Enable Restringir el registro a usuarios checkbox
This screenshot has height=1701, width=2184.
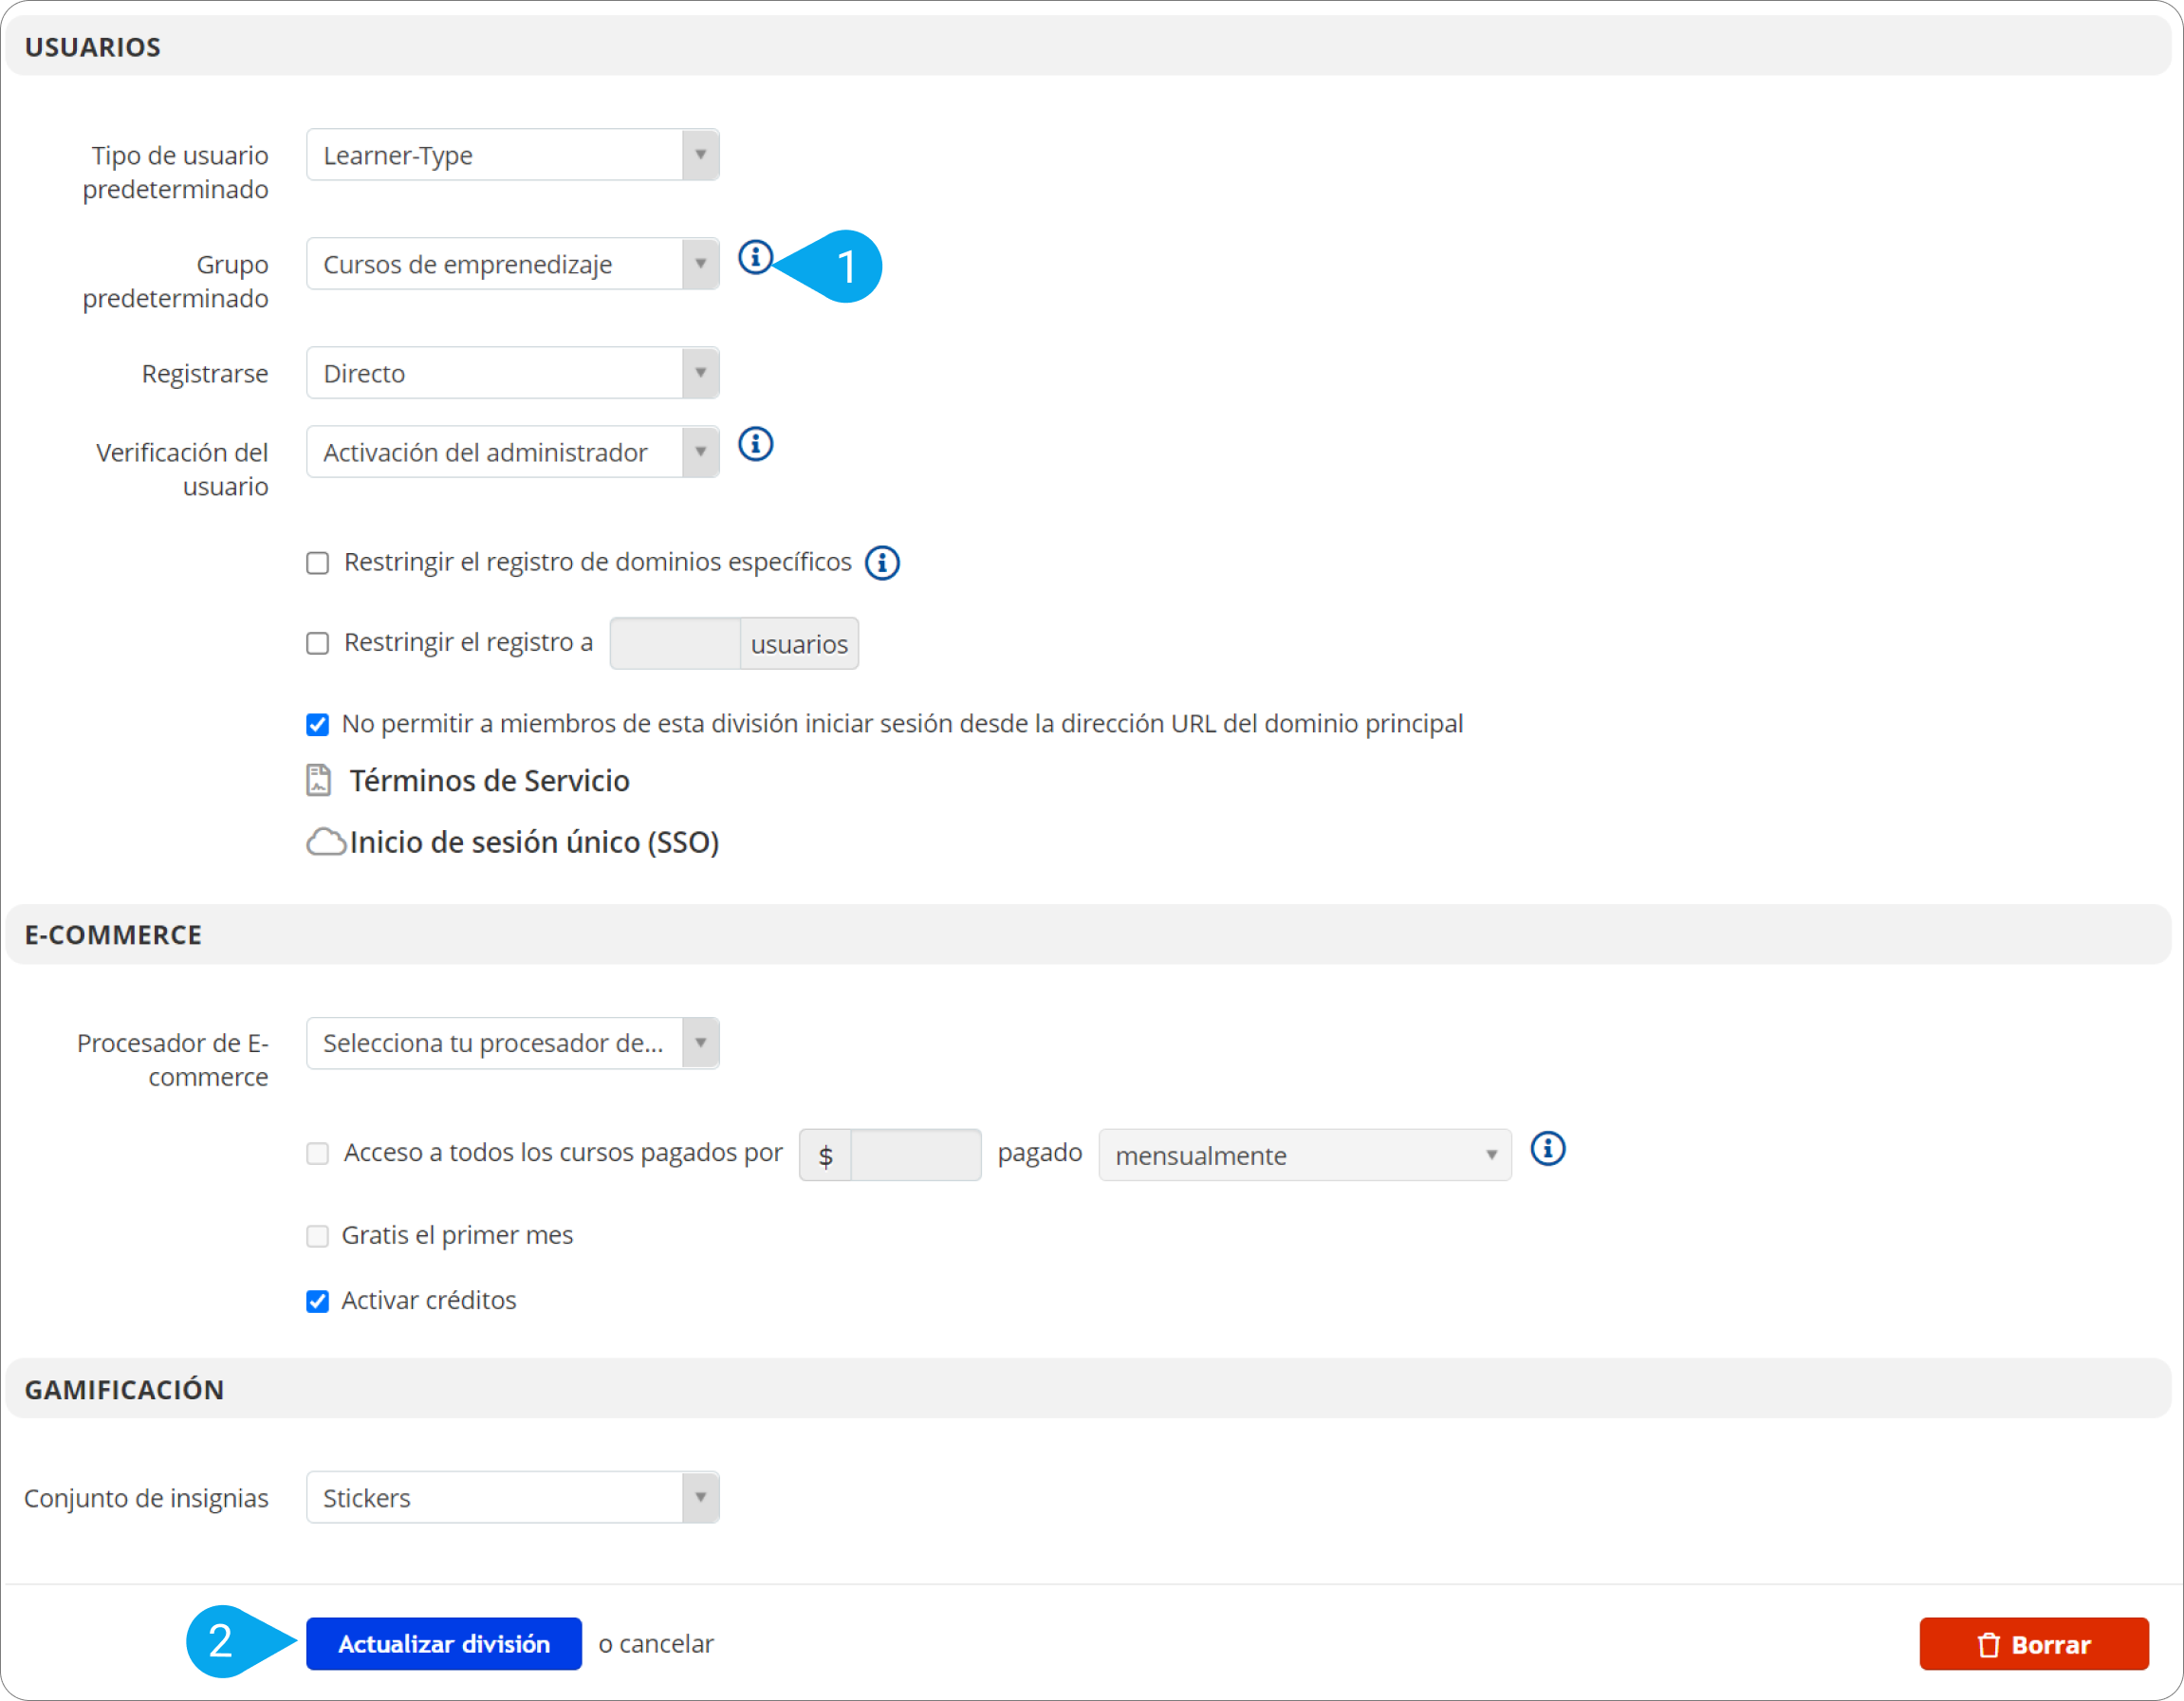click(x=317, y=643)
